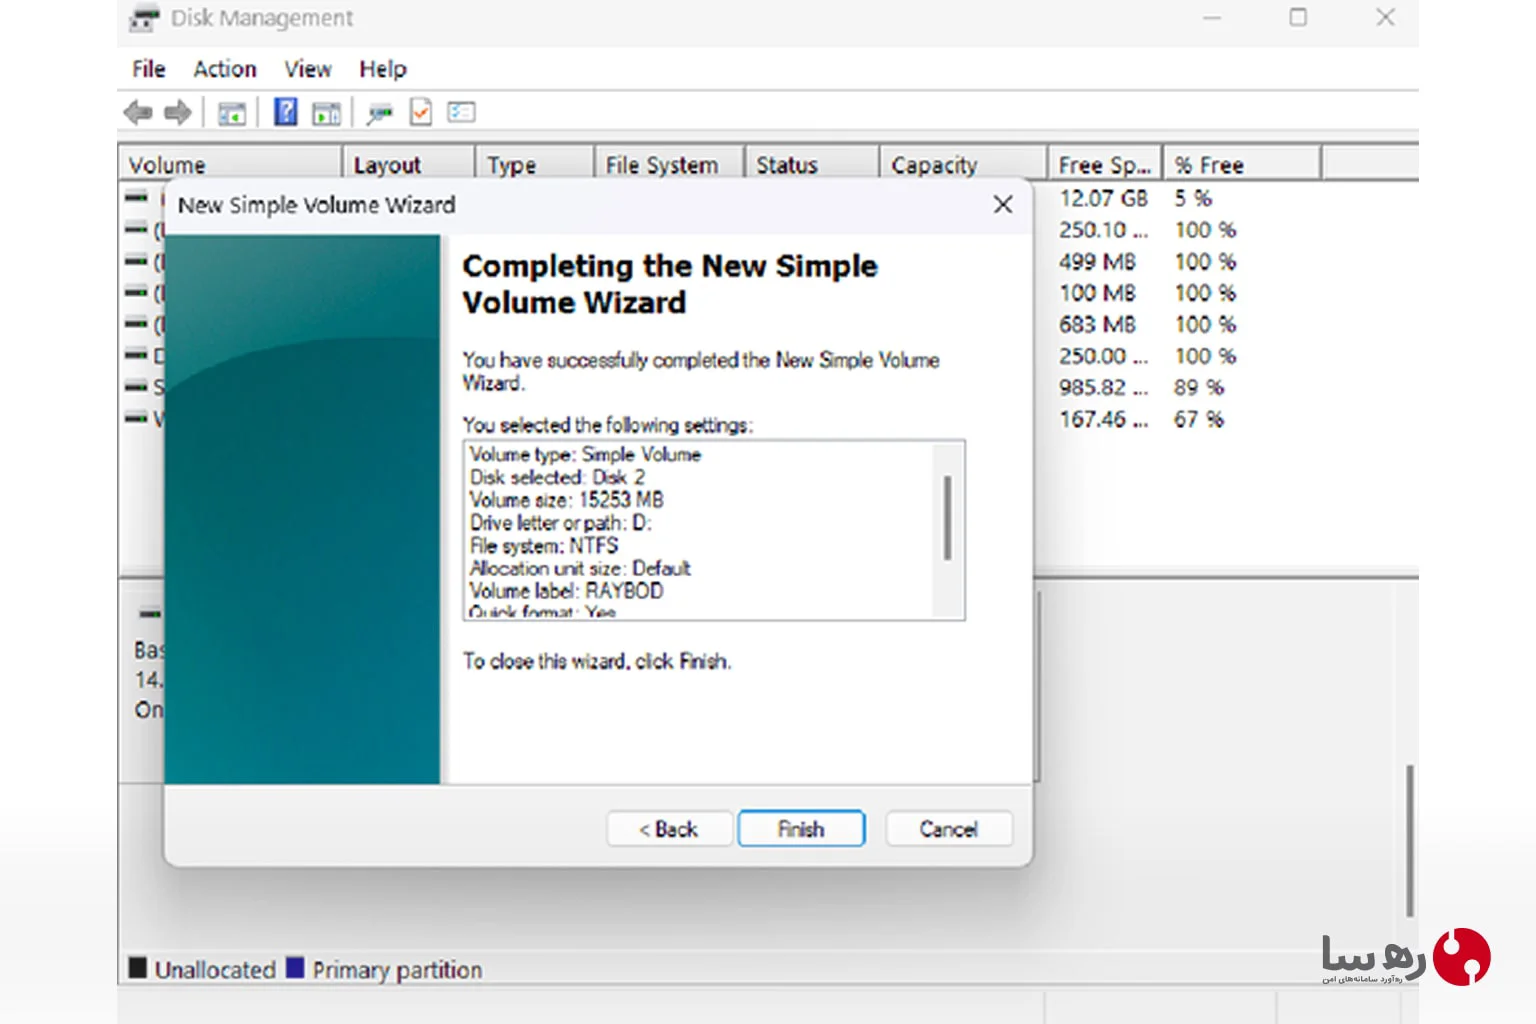Select the 'Drive letter or path: D:' line
This screenshot has height=1024, width=1536.
coord(560,523)
